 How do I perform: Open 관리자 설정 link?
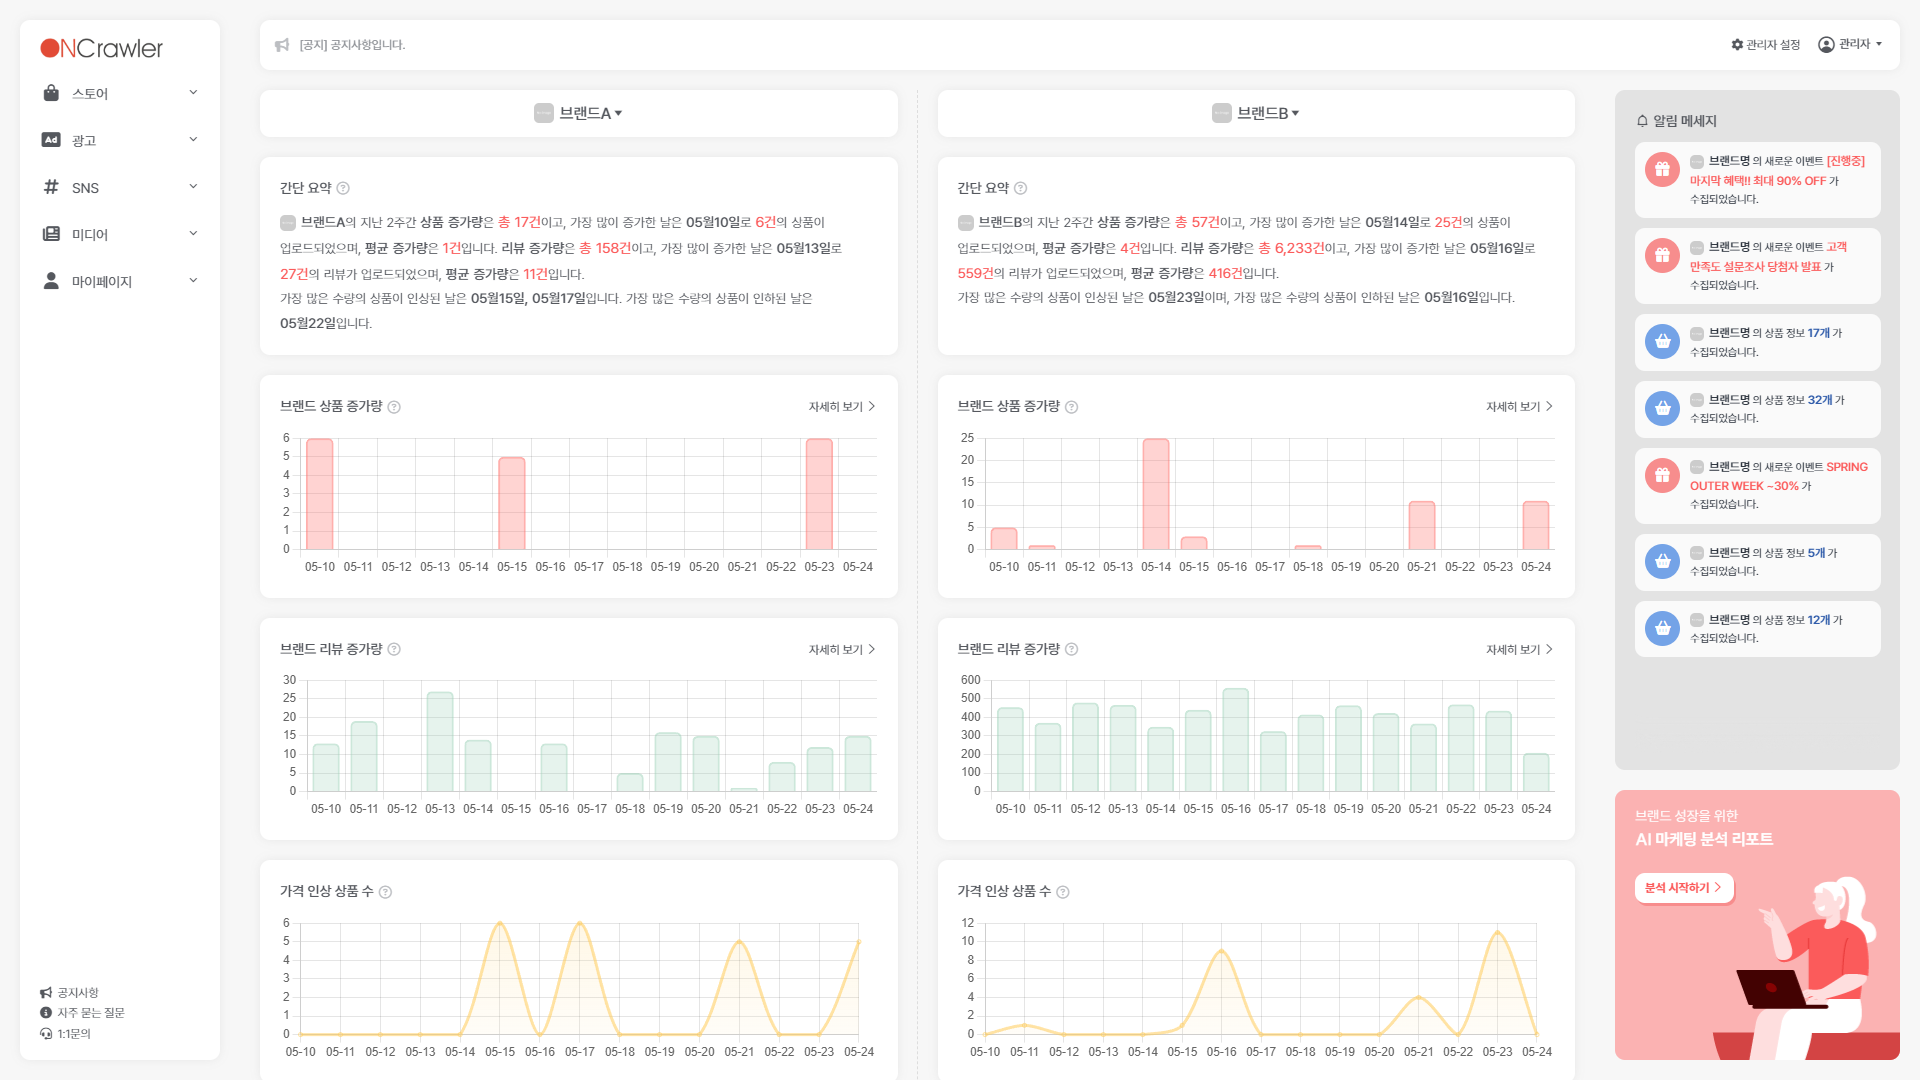coord(1766,45)
